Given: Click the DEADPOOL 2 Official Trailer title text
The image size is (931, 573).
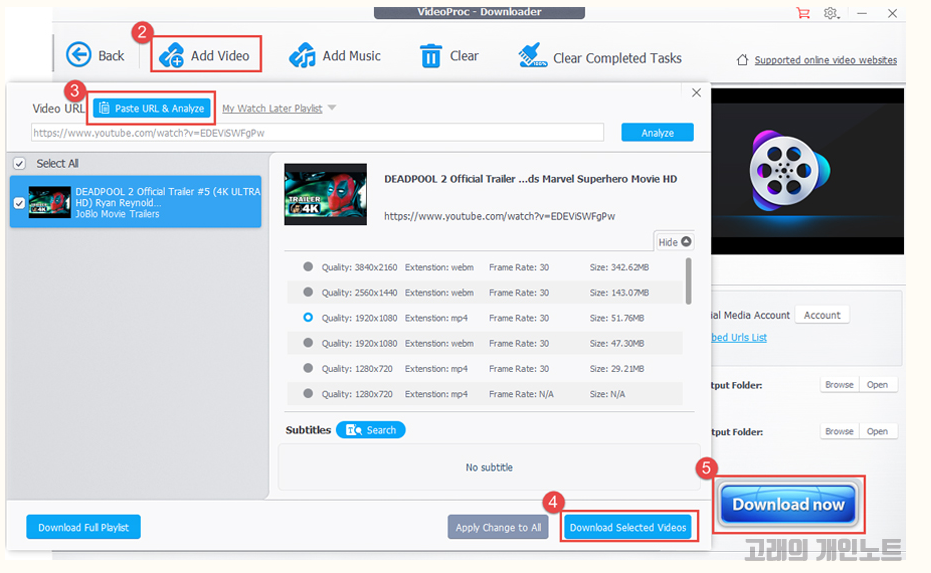Looking at the screenshot, I should [530, 179].
